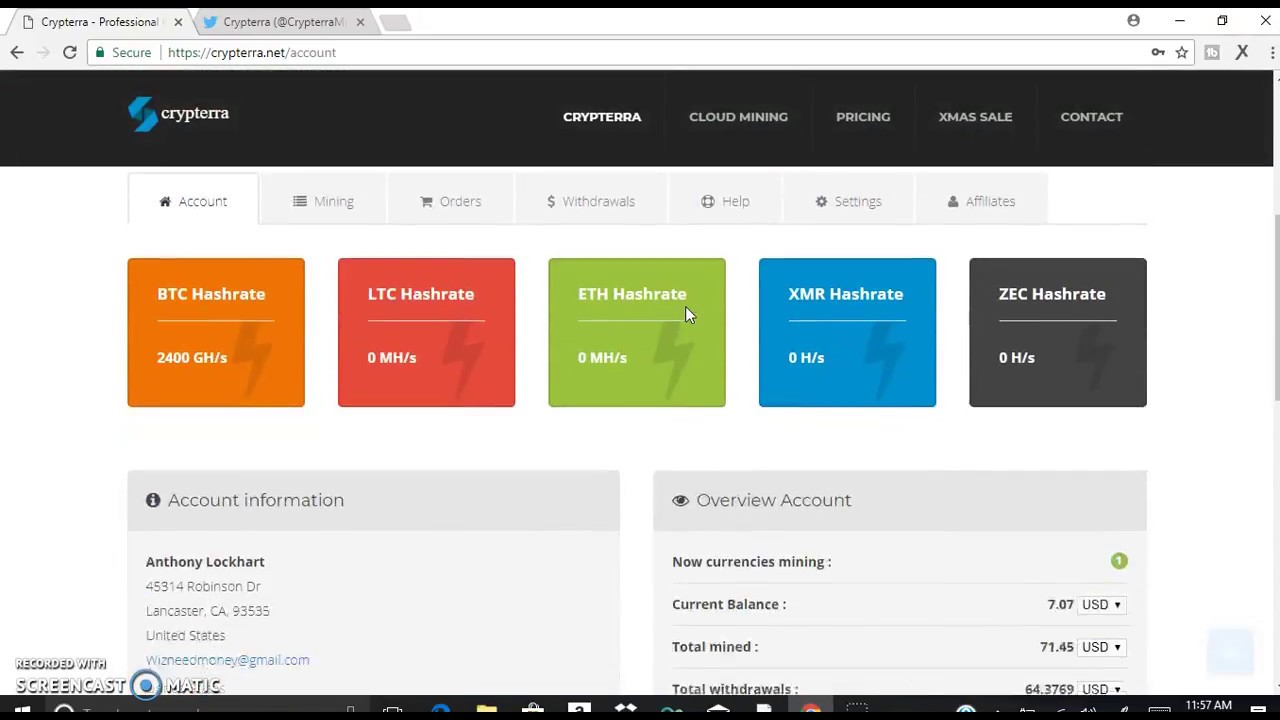1280x720 pixels.
Task: Click address line 45314 Robinson Dr
Action: pos(203,586)
